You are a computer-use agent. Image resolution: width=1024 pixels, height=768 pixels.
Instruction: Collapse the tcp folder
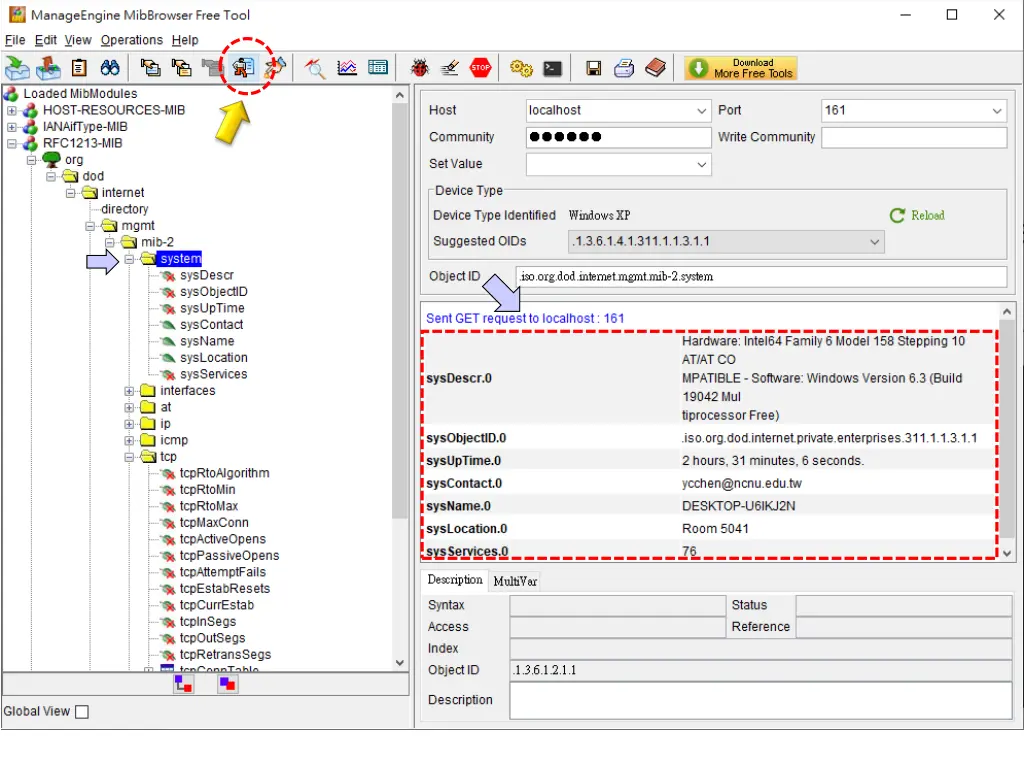[129, 457]
